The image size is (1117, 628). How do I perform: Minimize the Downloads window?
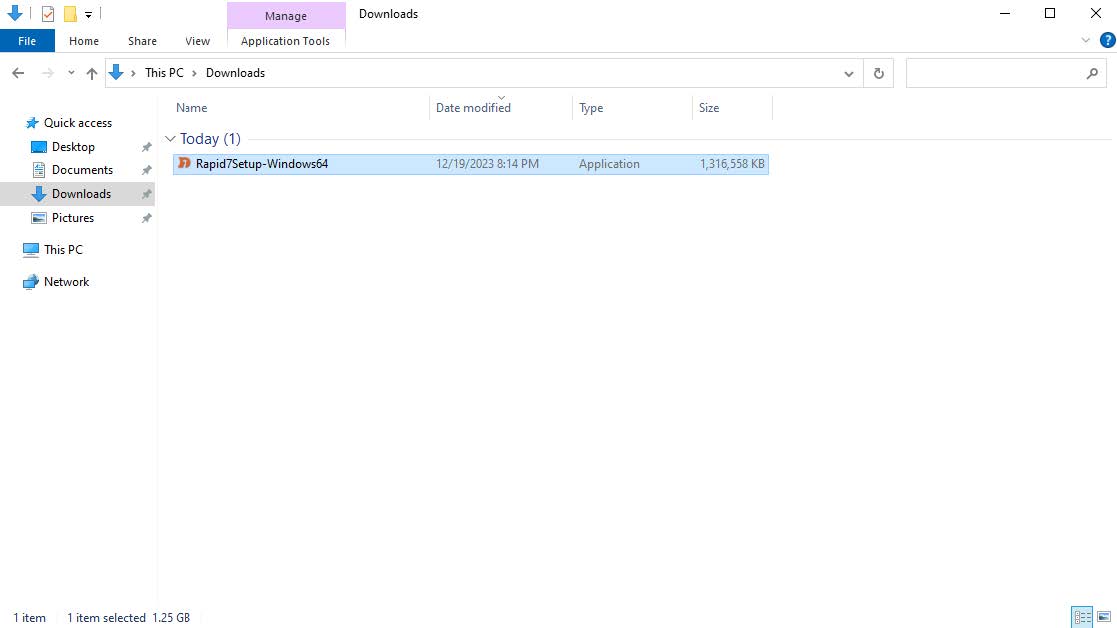coord(1005,14)
